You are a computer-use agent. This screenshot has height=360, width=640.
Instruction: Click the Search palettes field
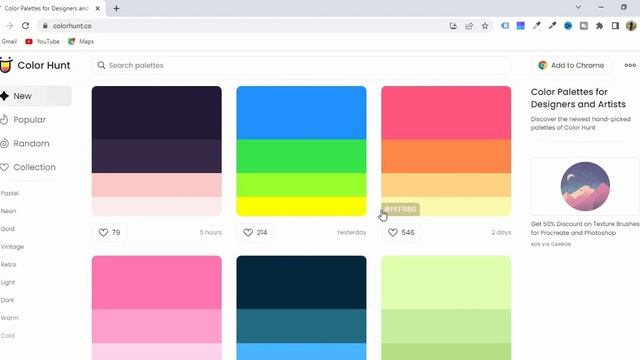click(301, 65)
